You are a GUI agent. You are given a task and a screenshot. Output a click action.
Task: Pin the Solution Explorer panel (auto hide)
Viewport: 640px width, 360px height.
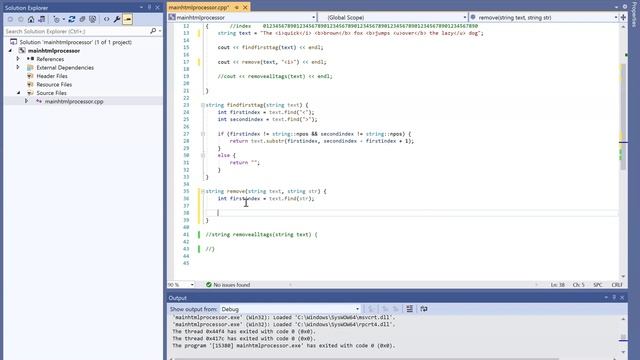(149, 7)
